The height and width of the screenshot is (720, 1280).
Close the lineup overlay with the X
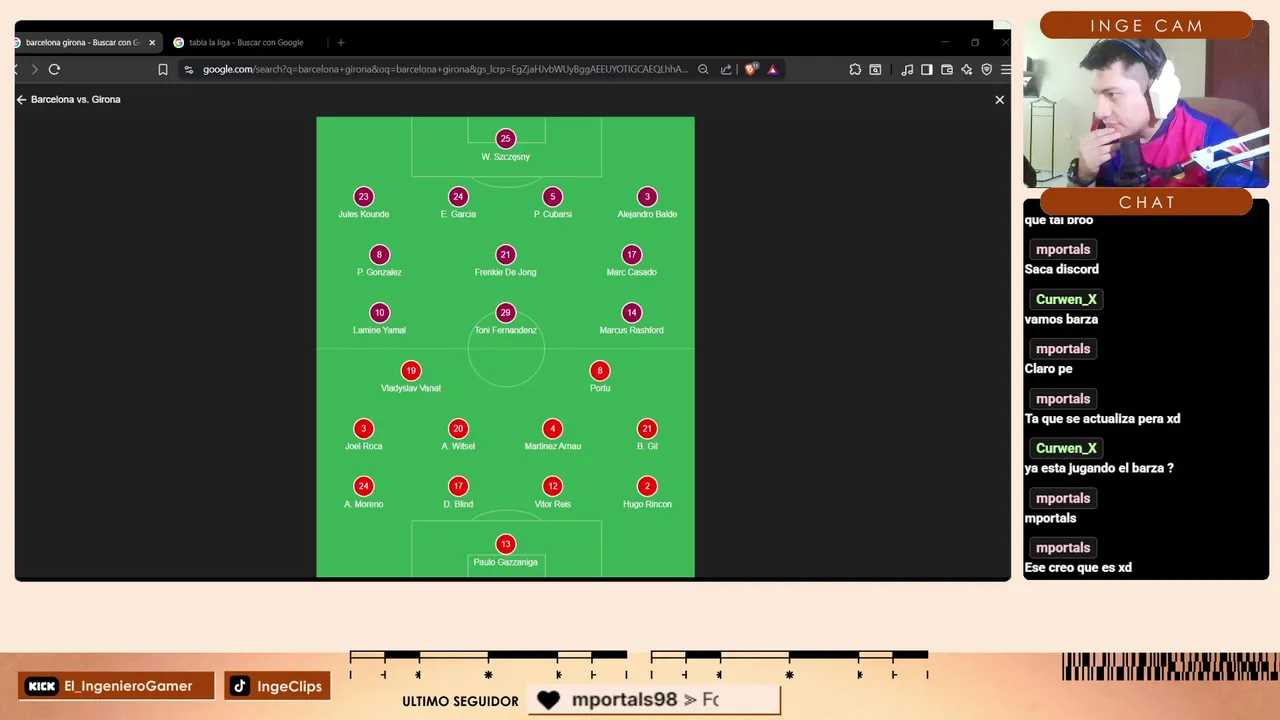pos(999,99)
